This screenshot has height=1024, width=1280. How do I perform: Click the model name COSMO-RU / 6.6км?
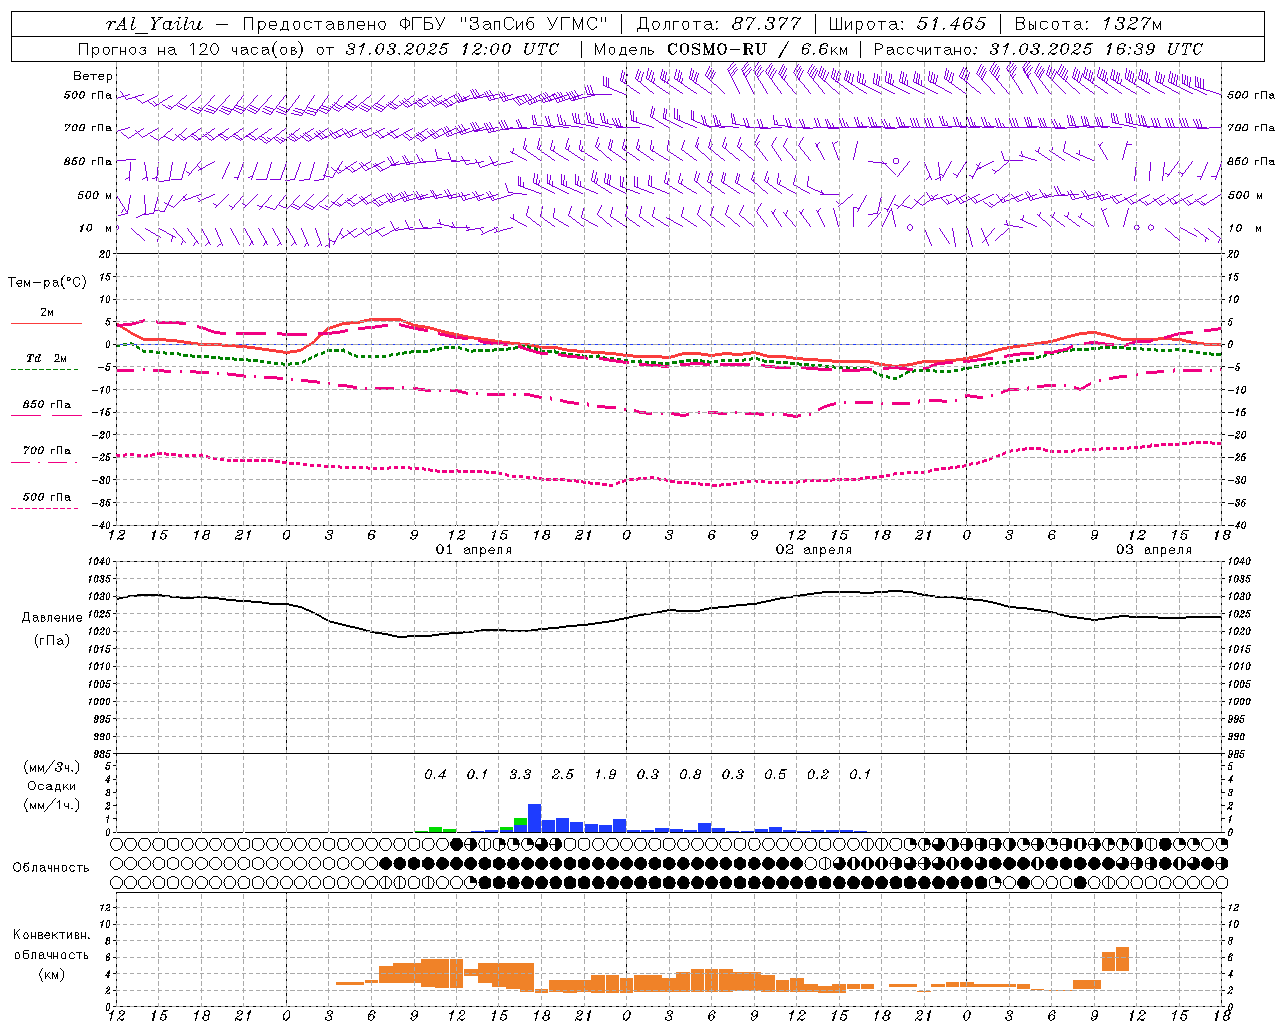click(757, 49)
